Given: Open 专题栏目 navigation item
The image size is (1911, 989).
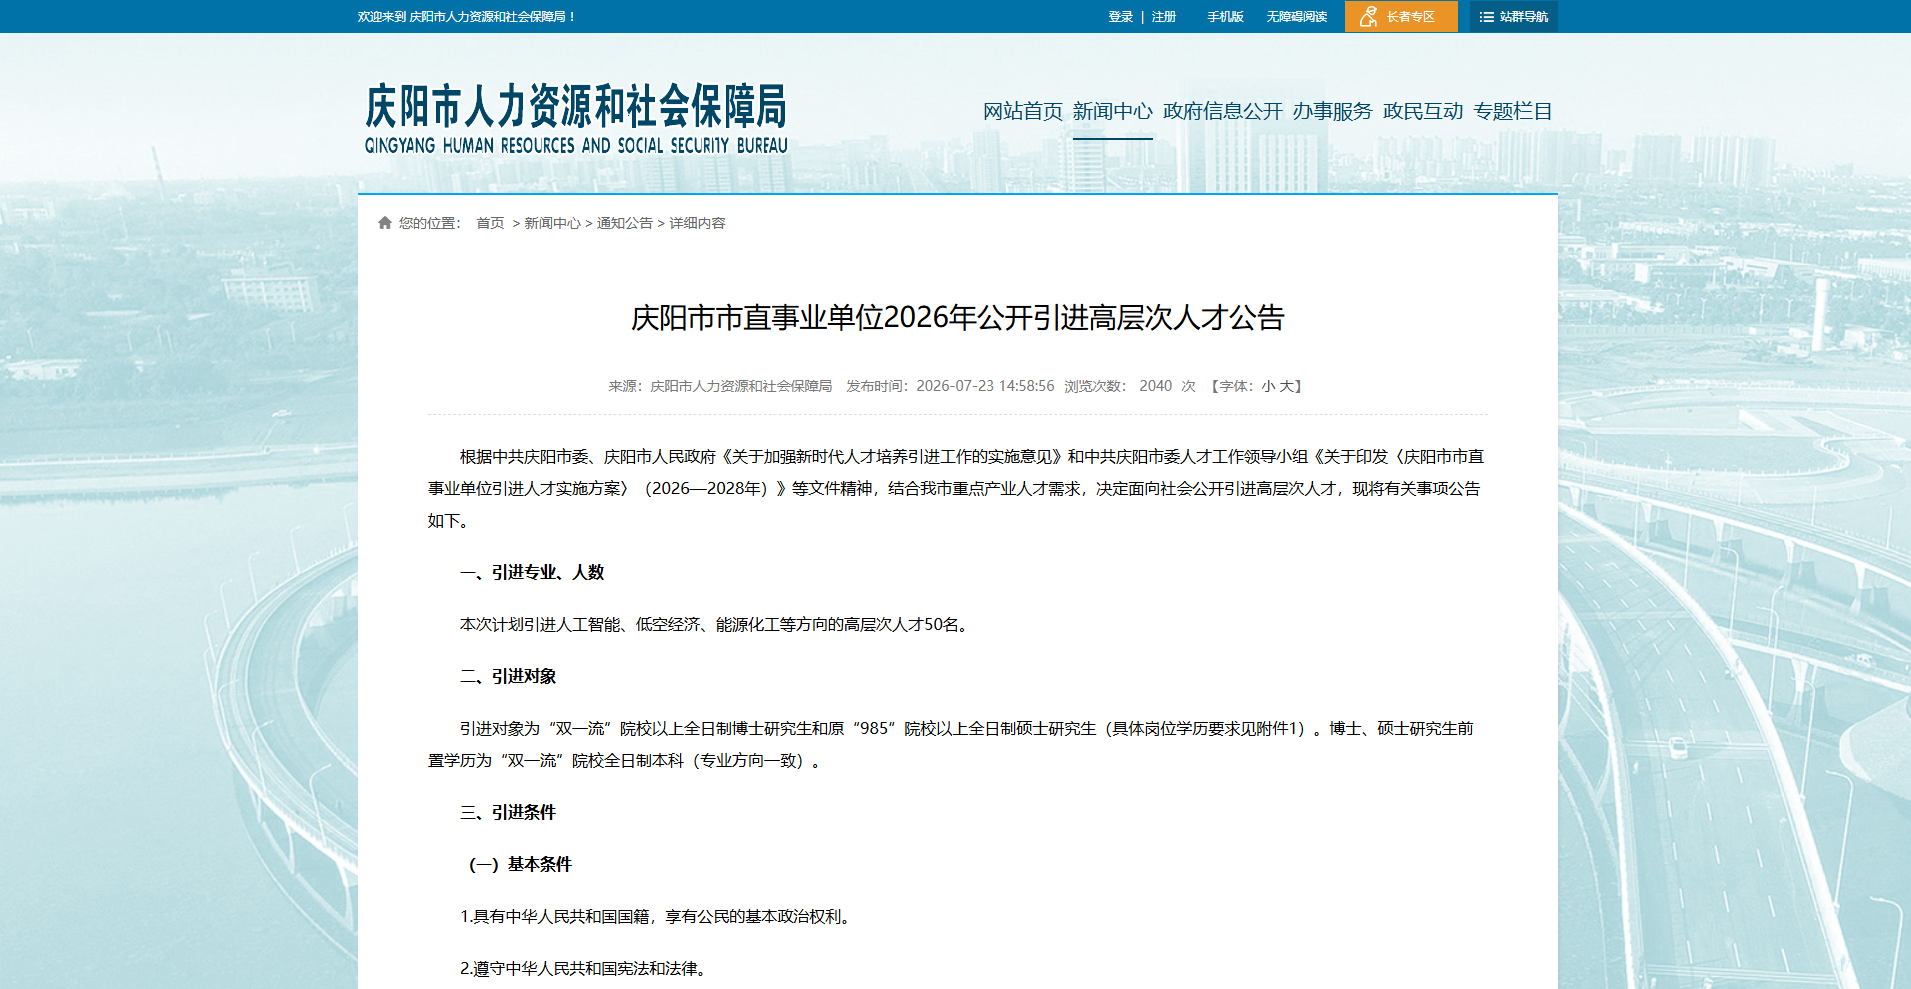Looking at the screenshot, I should coord(1513,111).
